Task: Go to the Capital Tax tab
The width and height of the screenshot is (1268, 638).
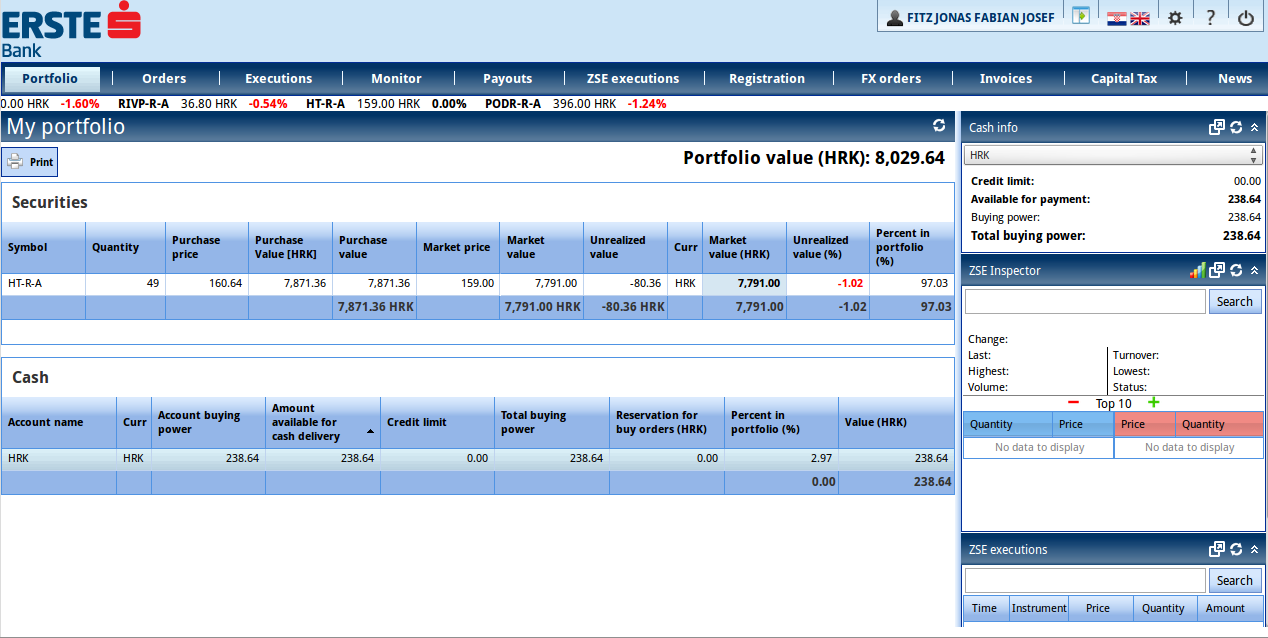Action: 1123,78
